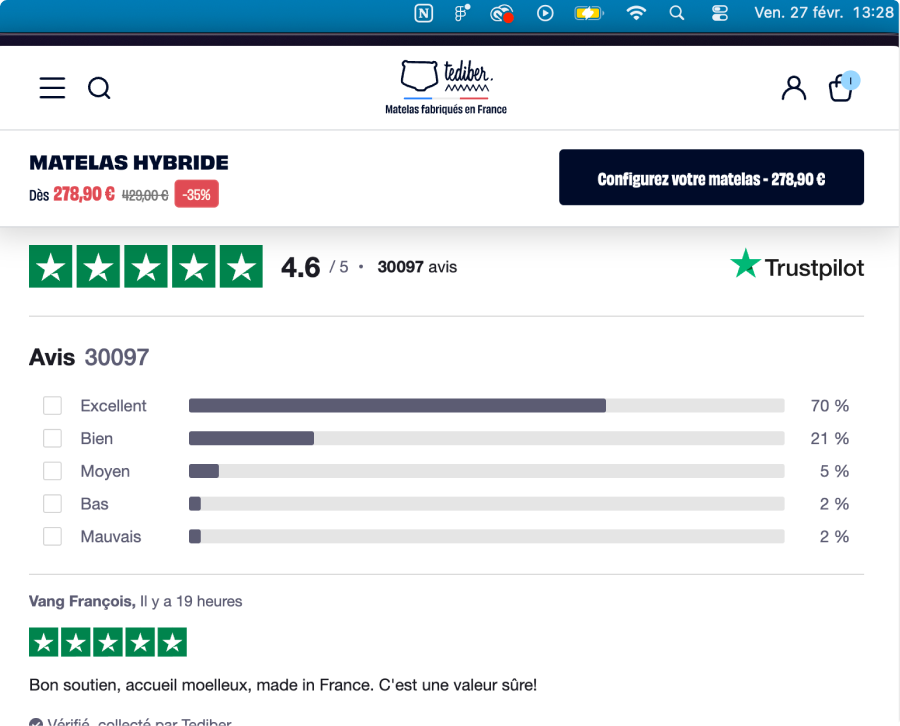The width and height of the screenshot is (900, 726).
Task: Open Notion icon in macOS menu bar
Action: click(x=424, y=13)
